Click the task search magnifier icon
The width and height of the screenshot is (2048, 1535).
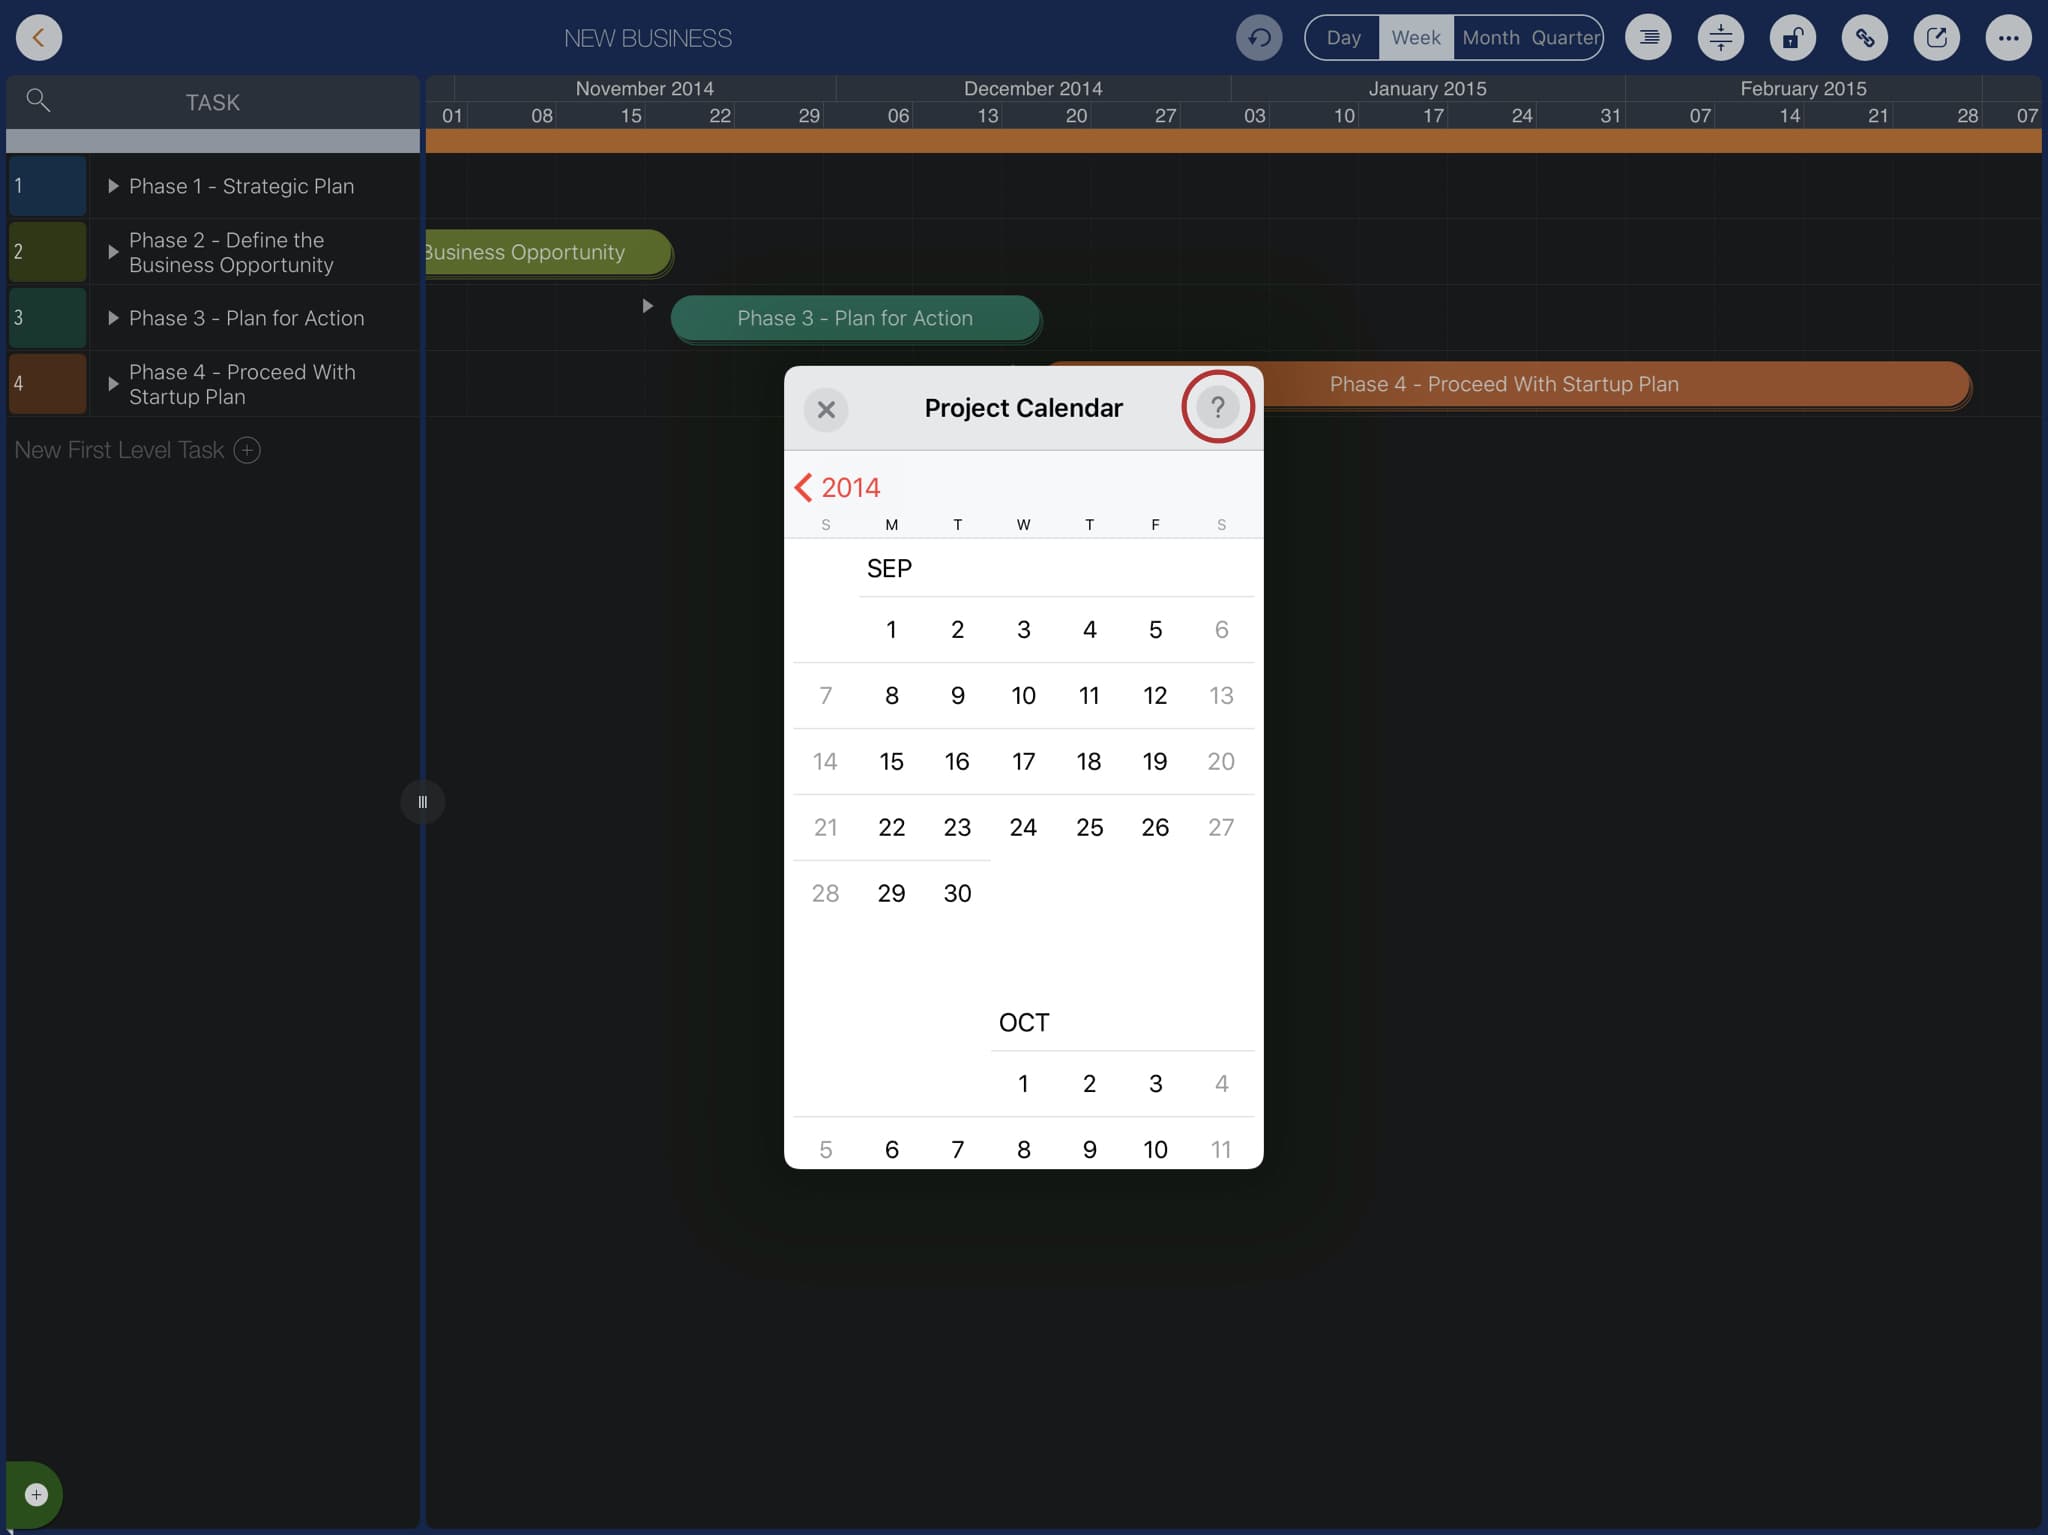click(x=38, y=100)
